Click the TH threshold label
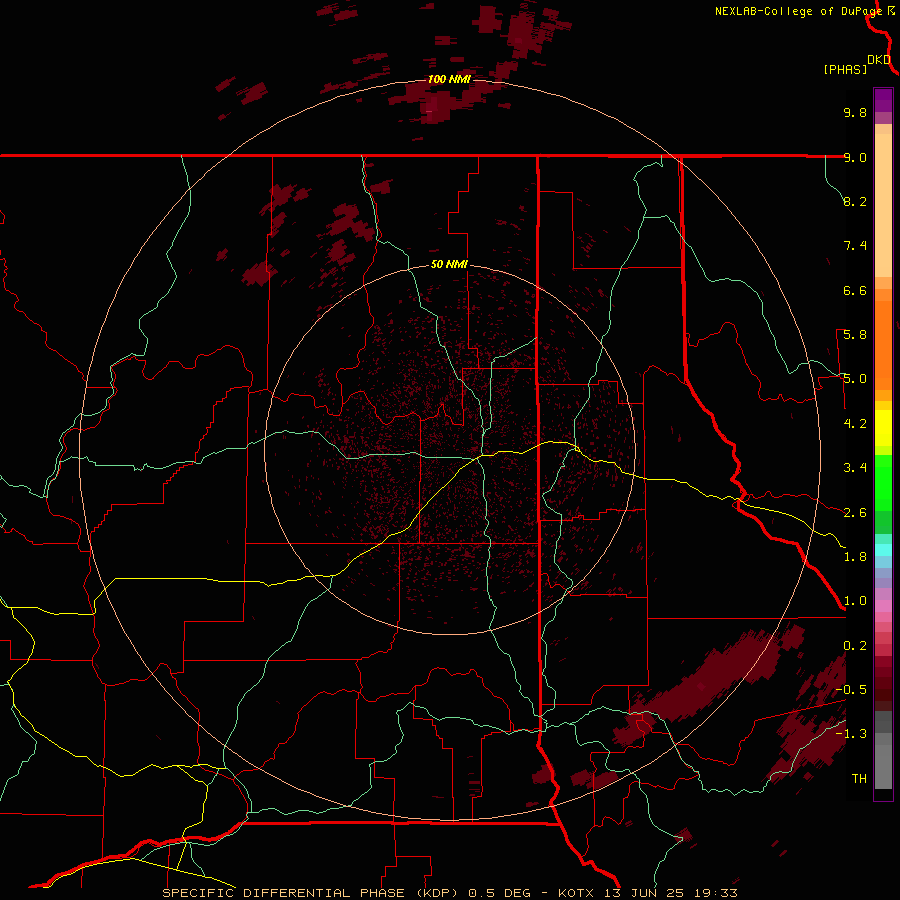 click(859, 779)
